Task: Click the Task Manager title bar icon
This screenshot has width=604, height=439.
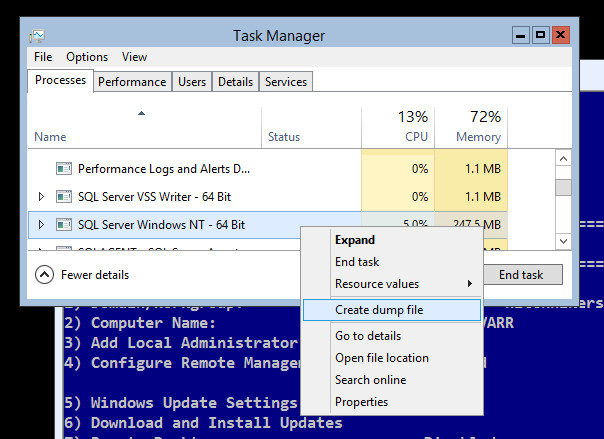Action: click(38, 35)
